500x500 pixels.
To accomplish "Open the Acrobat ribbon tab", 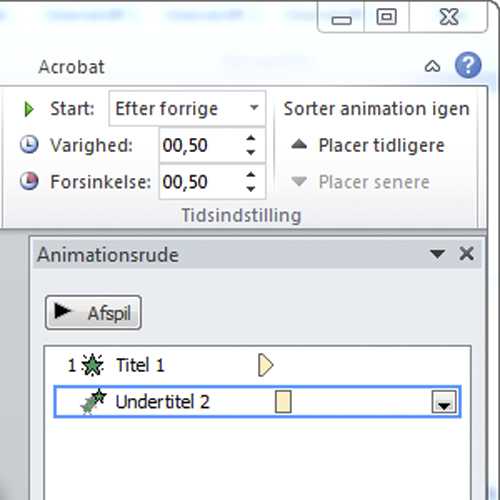I will (71, 67).
